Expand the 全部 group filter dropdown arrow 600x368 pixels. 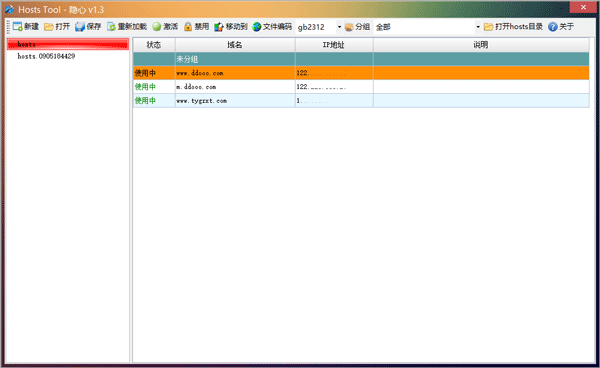pos(478,27)
